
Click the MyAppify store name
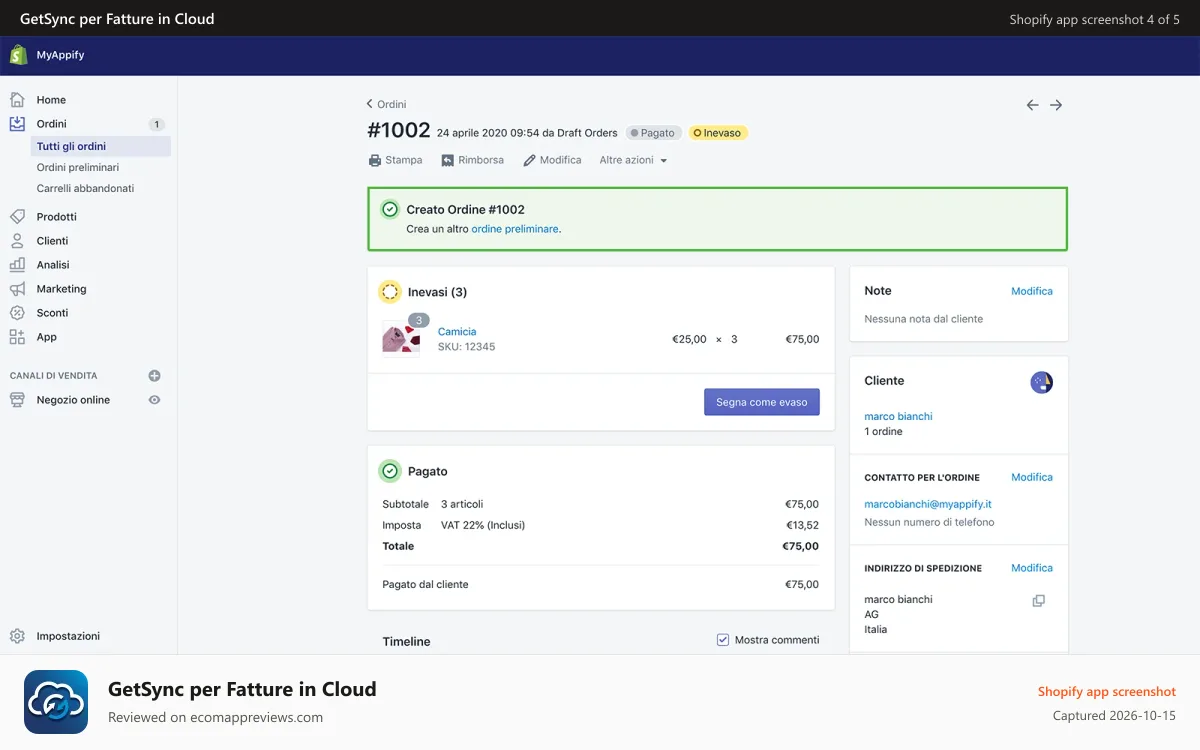point(60,55)
